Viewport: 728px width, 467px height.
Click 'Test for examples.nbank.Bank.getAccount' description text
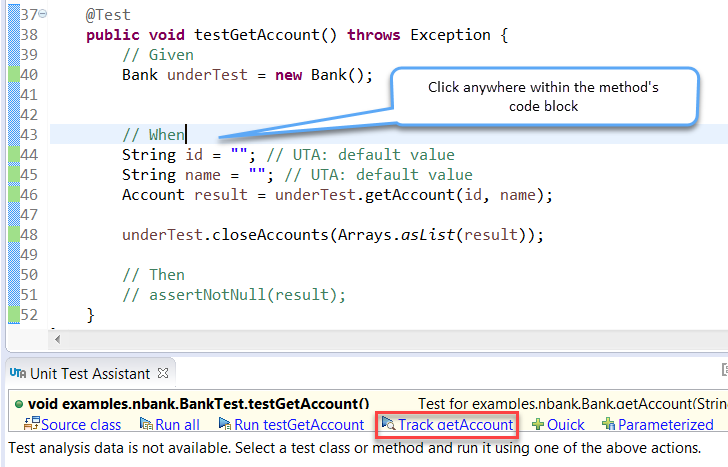pyautogui.click(x=573, y=404)
